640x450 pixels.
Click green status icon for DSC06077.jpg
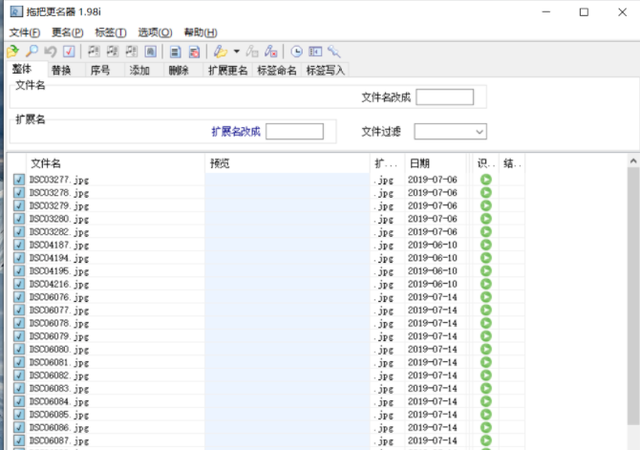click(486, 310)
